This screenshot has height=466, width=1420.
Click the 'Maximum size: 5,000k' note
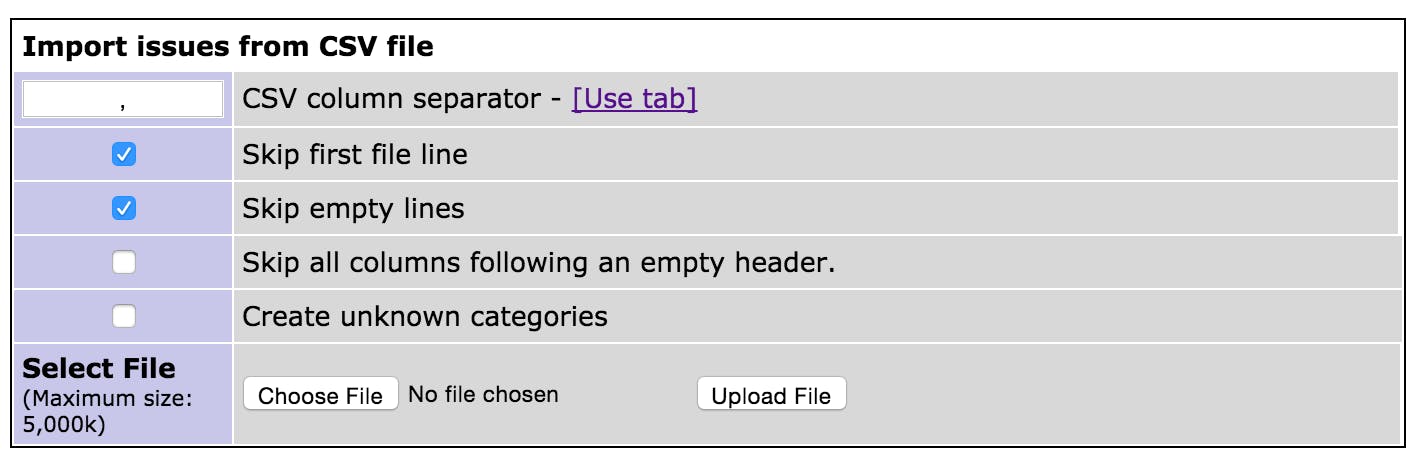tap(106, 410)
